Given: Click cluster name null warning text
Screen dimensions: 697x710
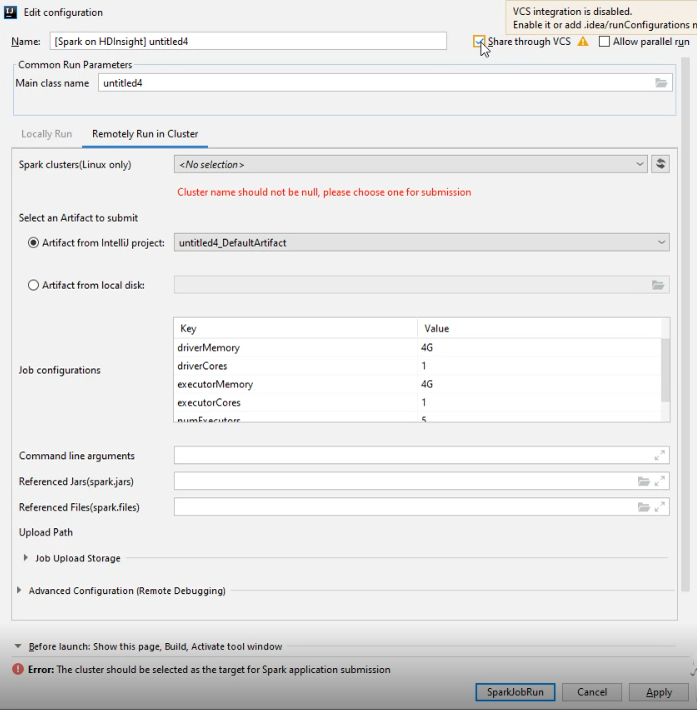Looking at the screenshot, I should tap(324, 192).
